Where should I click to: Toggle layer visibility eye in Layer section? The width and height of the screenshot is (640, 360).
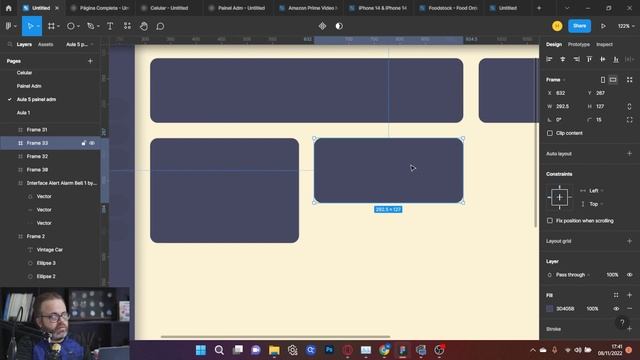coord(630,275)
